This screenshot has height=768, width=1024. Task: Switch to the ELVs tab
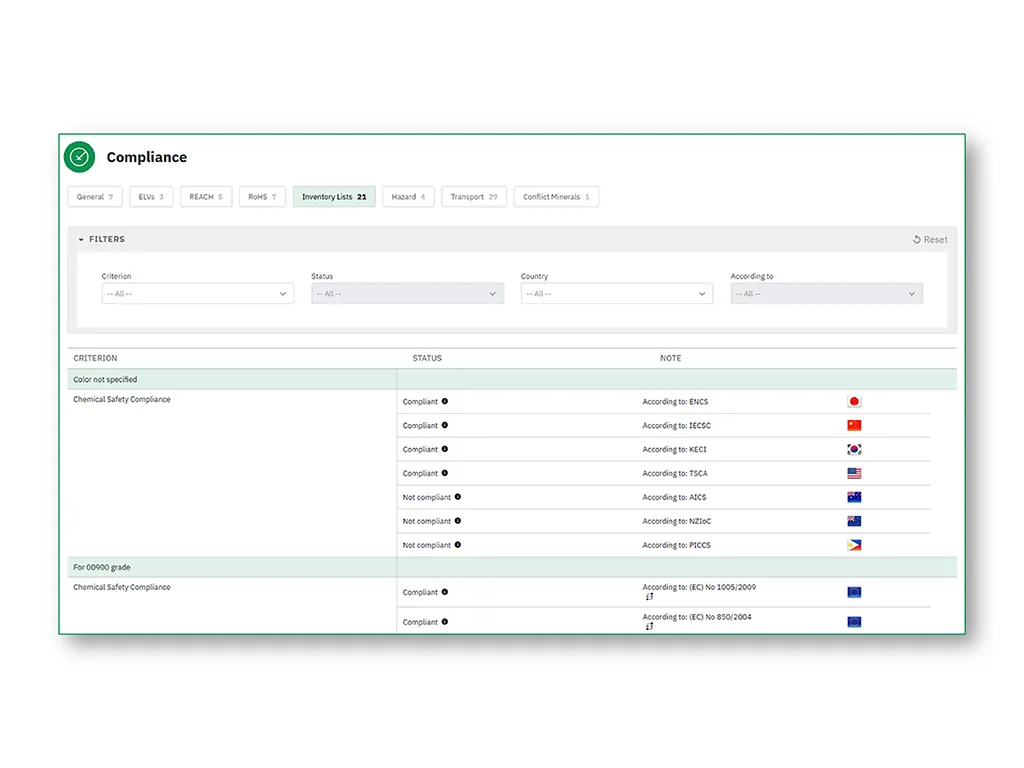(x=151, y=197)
